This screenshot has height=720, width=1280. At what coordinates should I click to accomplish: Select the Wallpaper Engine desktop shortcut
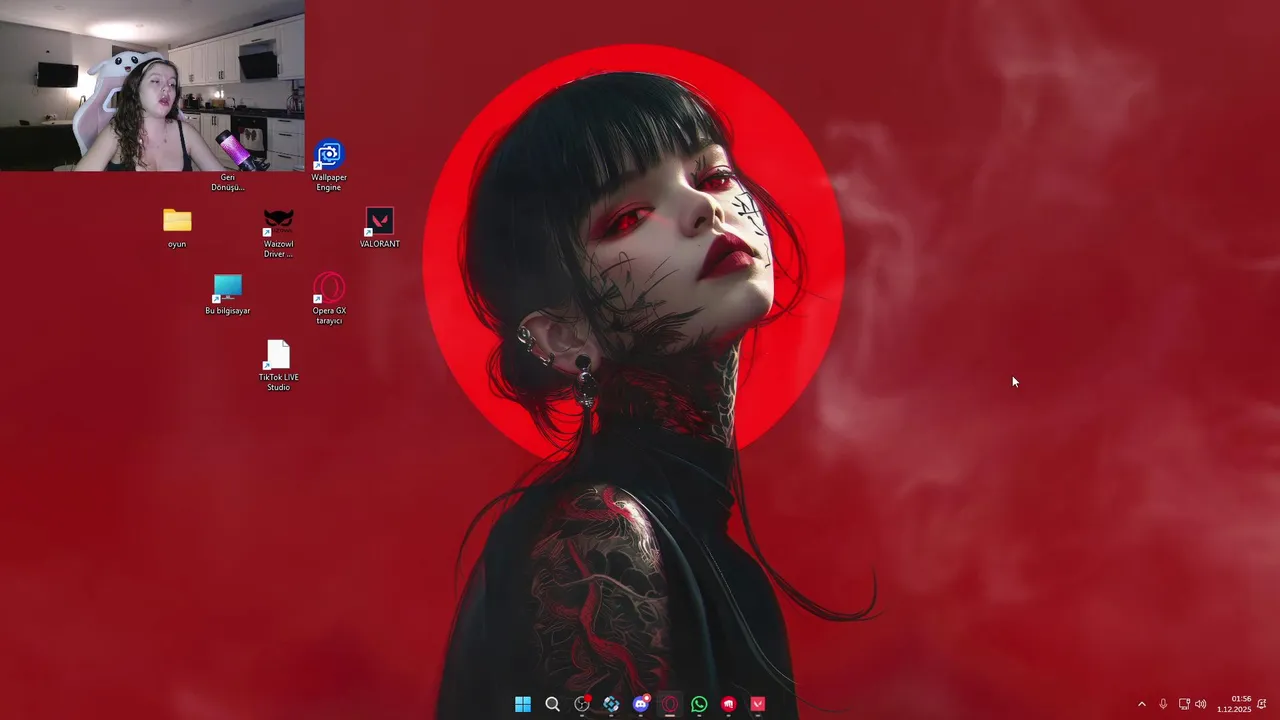329,165
